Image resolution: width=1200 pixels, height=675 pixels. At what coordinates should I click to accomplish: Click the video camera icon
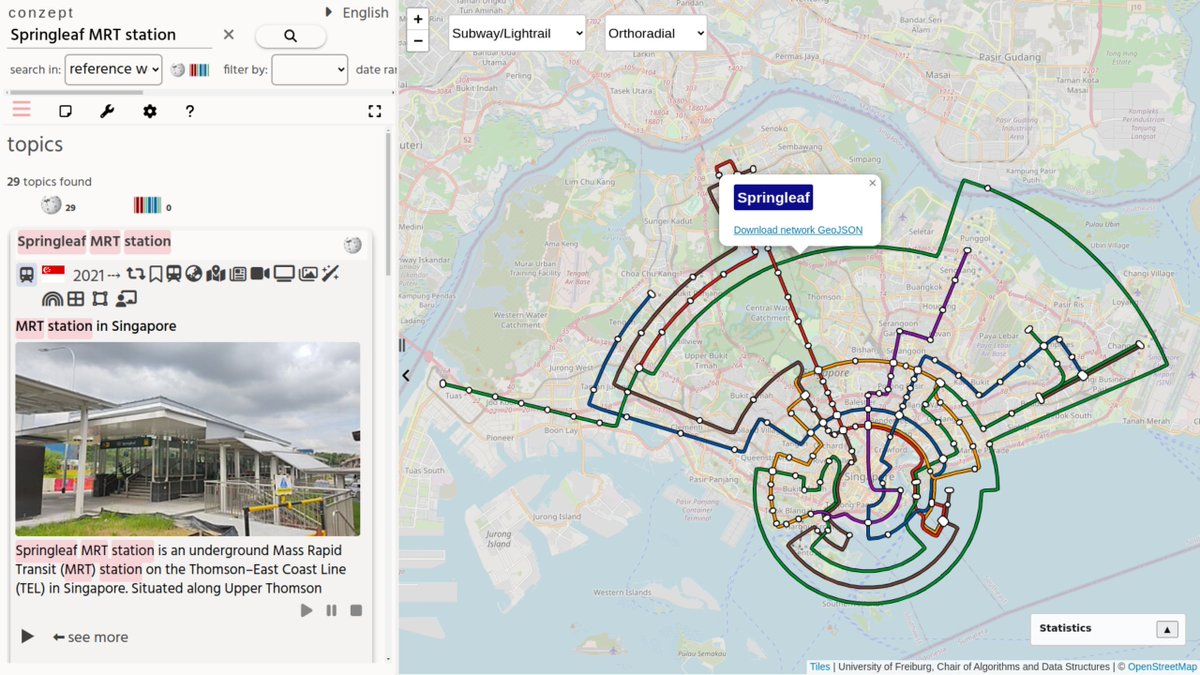pos(260,274)
